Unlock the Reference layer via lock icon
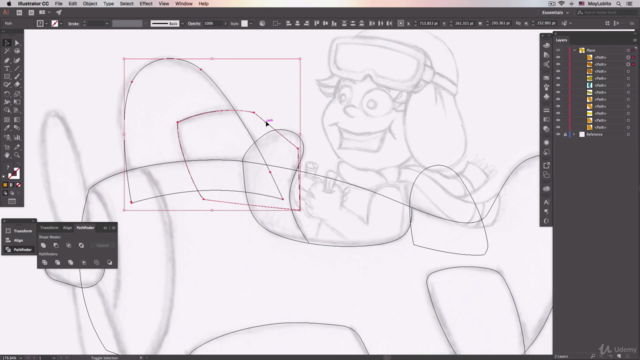The image size is (640, 360). point(565,134)
